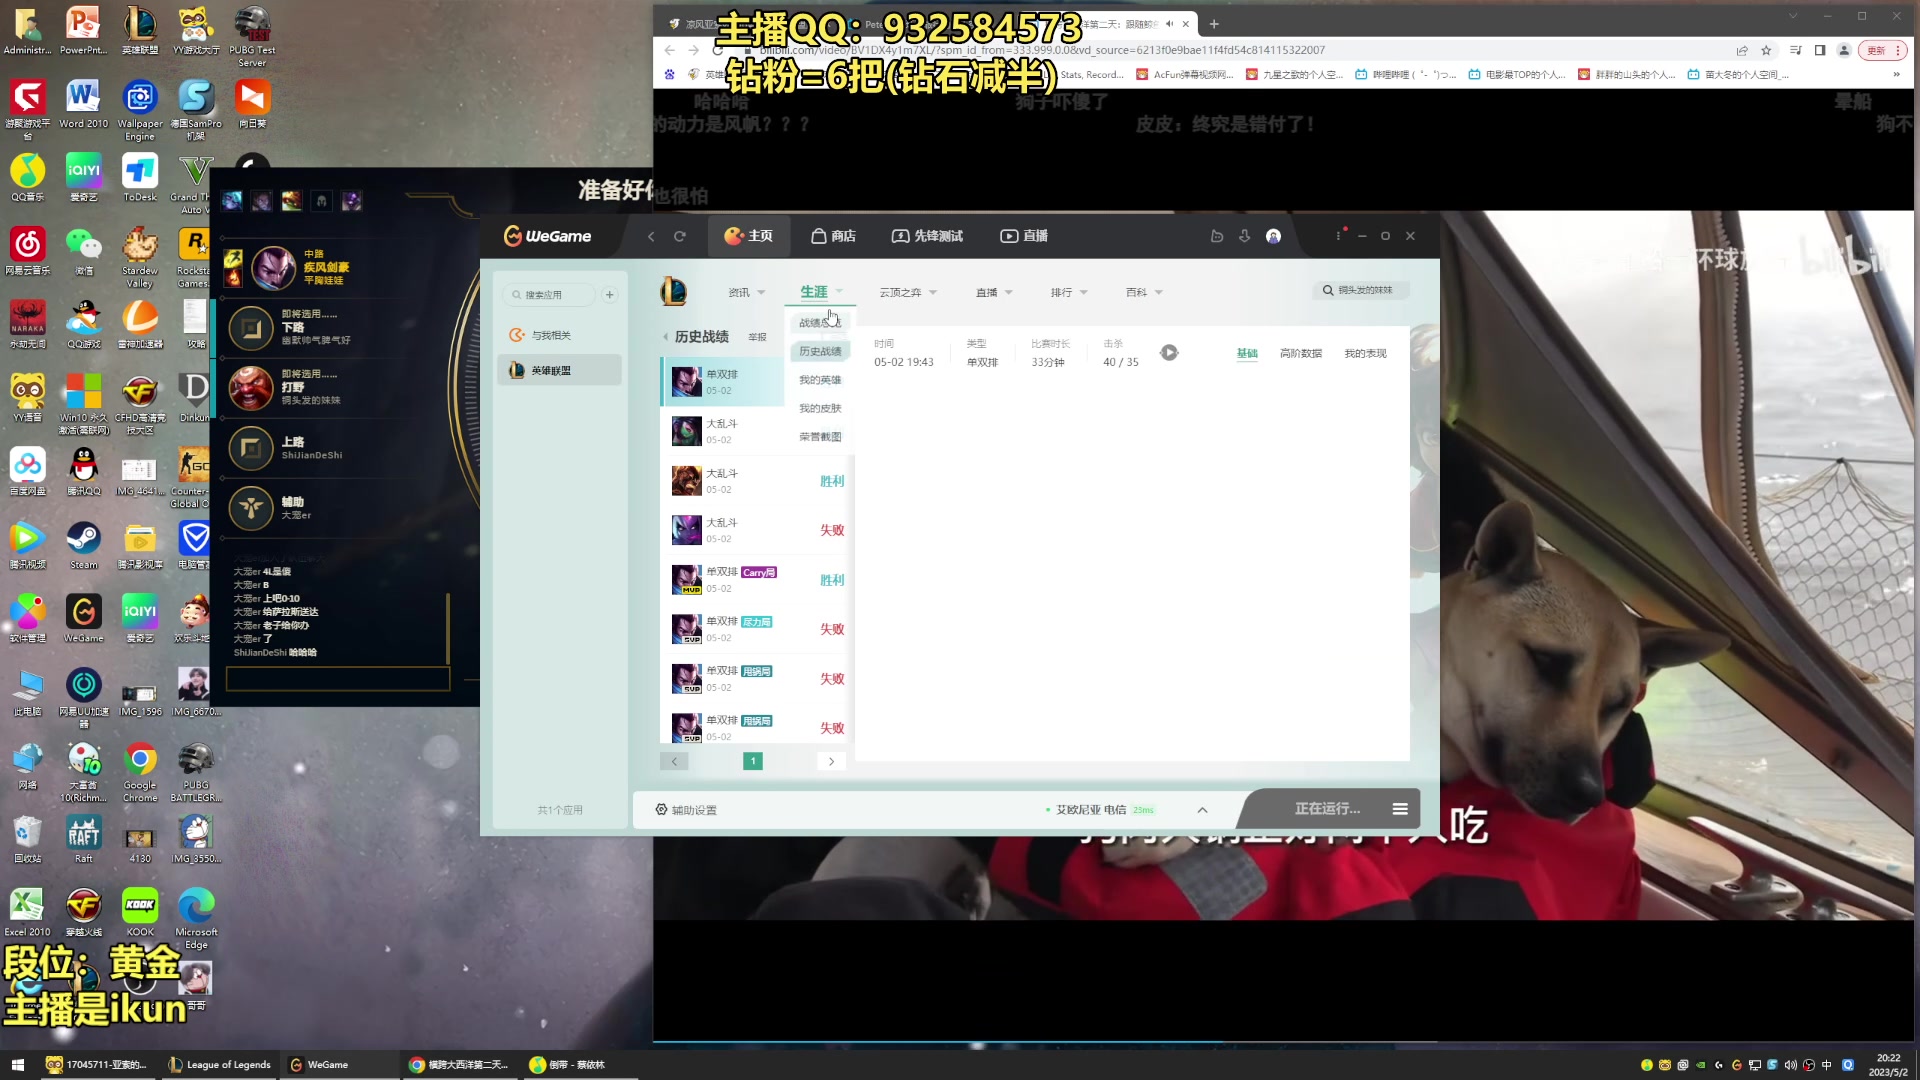The height and width of the screenshot is (1080, 1920).
Task: Click the 搜索应用 search field
Action: [551, 295]
